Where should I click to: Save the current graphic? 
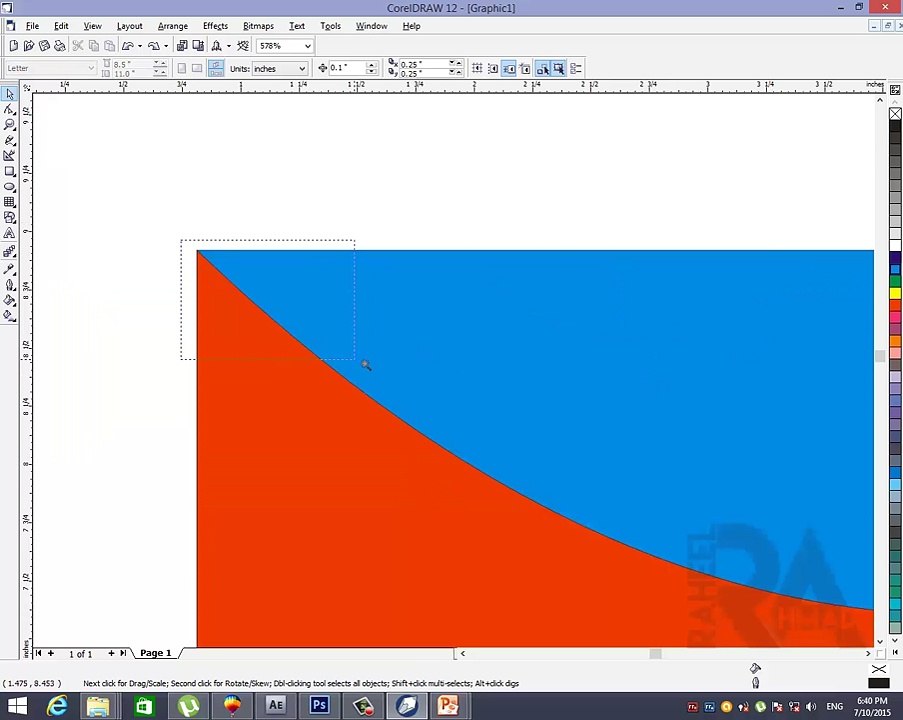click(44, 46)
